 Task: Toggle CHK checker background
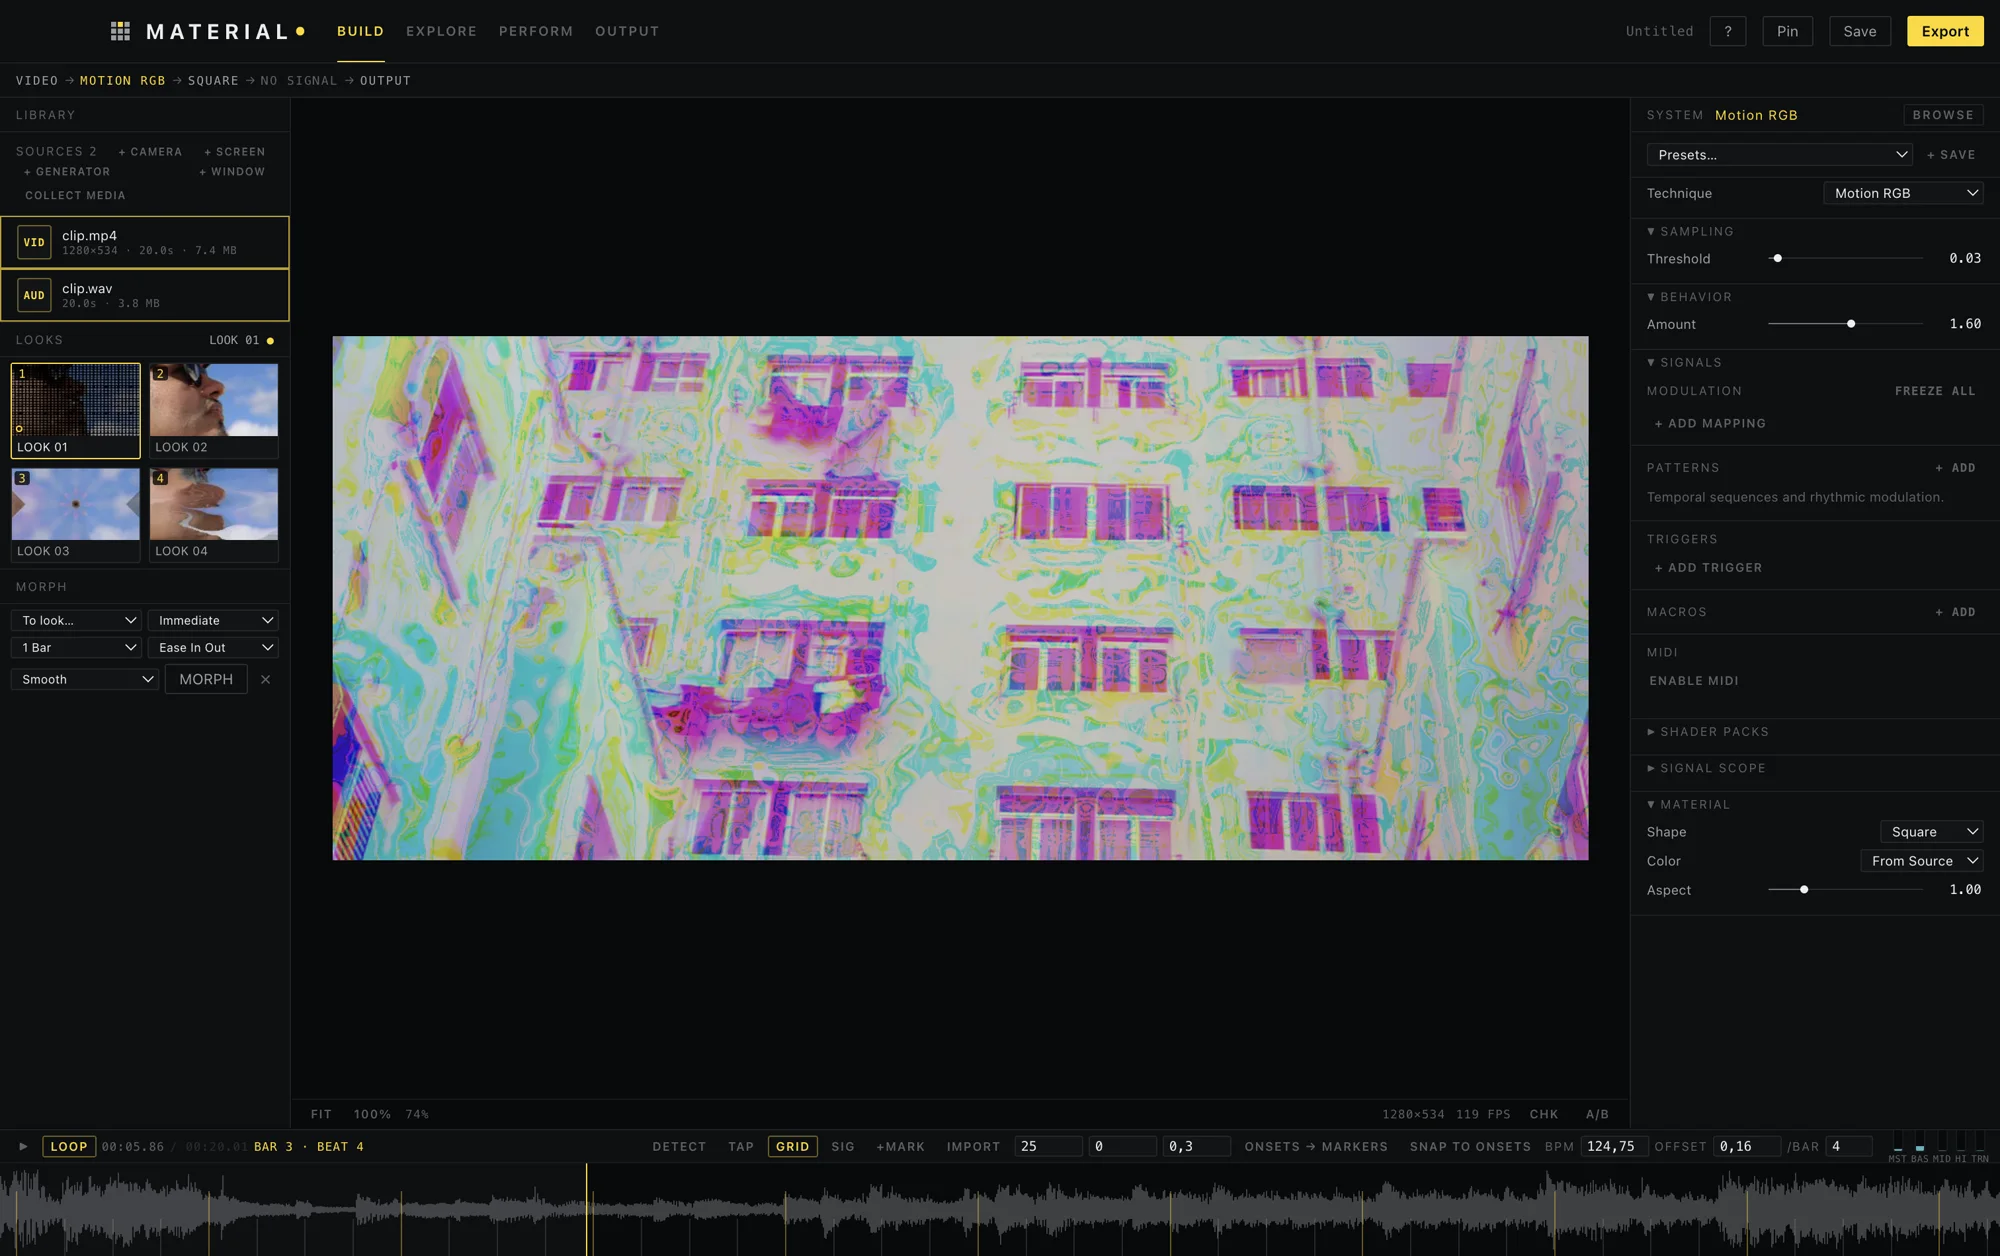[x=1543, y=1114]
